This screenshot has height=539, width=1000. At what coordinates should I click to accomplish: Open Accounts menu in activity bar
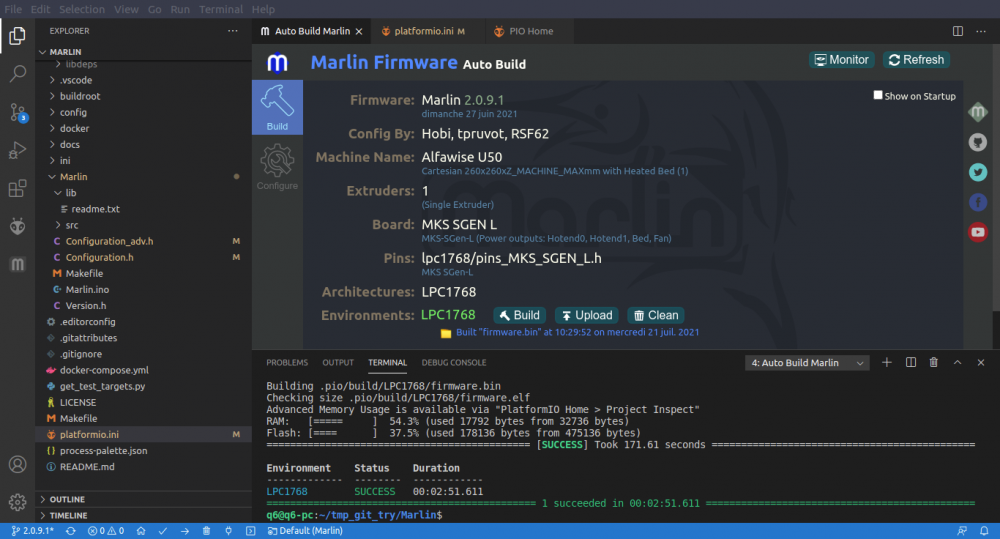coord(17,464)
